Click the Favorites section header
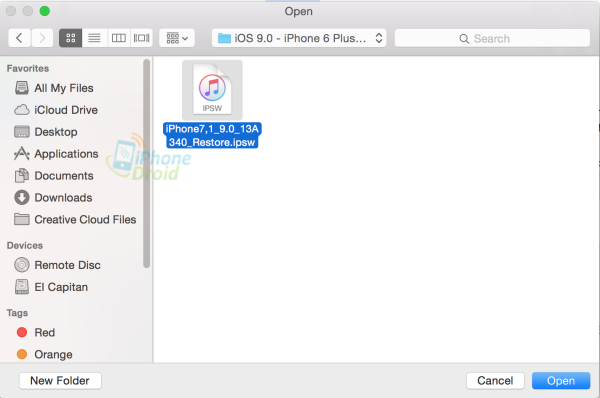The image size is (600, 398). coord(28,69)
